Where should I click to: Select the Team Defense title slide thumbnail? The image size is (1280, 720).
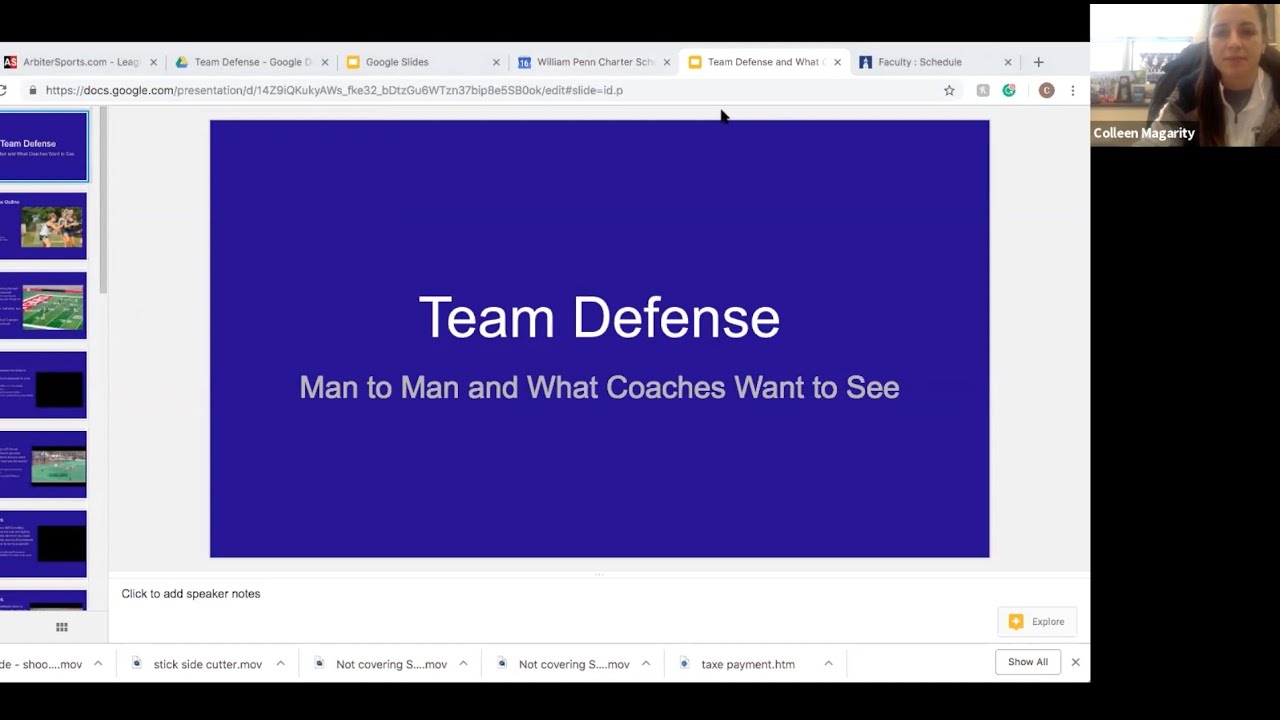(43, 147)
